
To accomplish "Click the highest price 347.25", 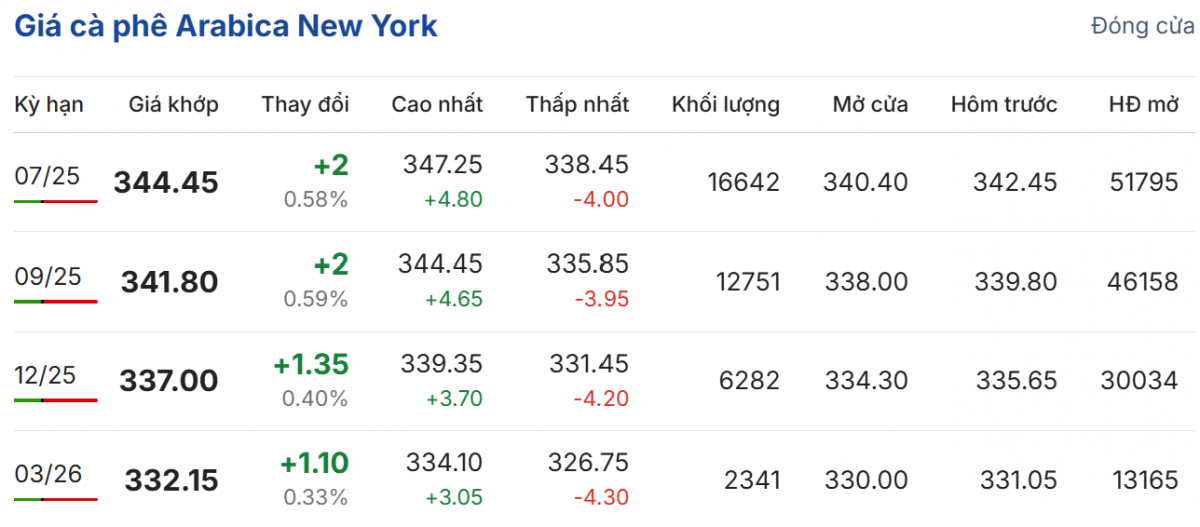I will click(x=443, y=165).
